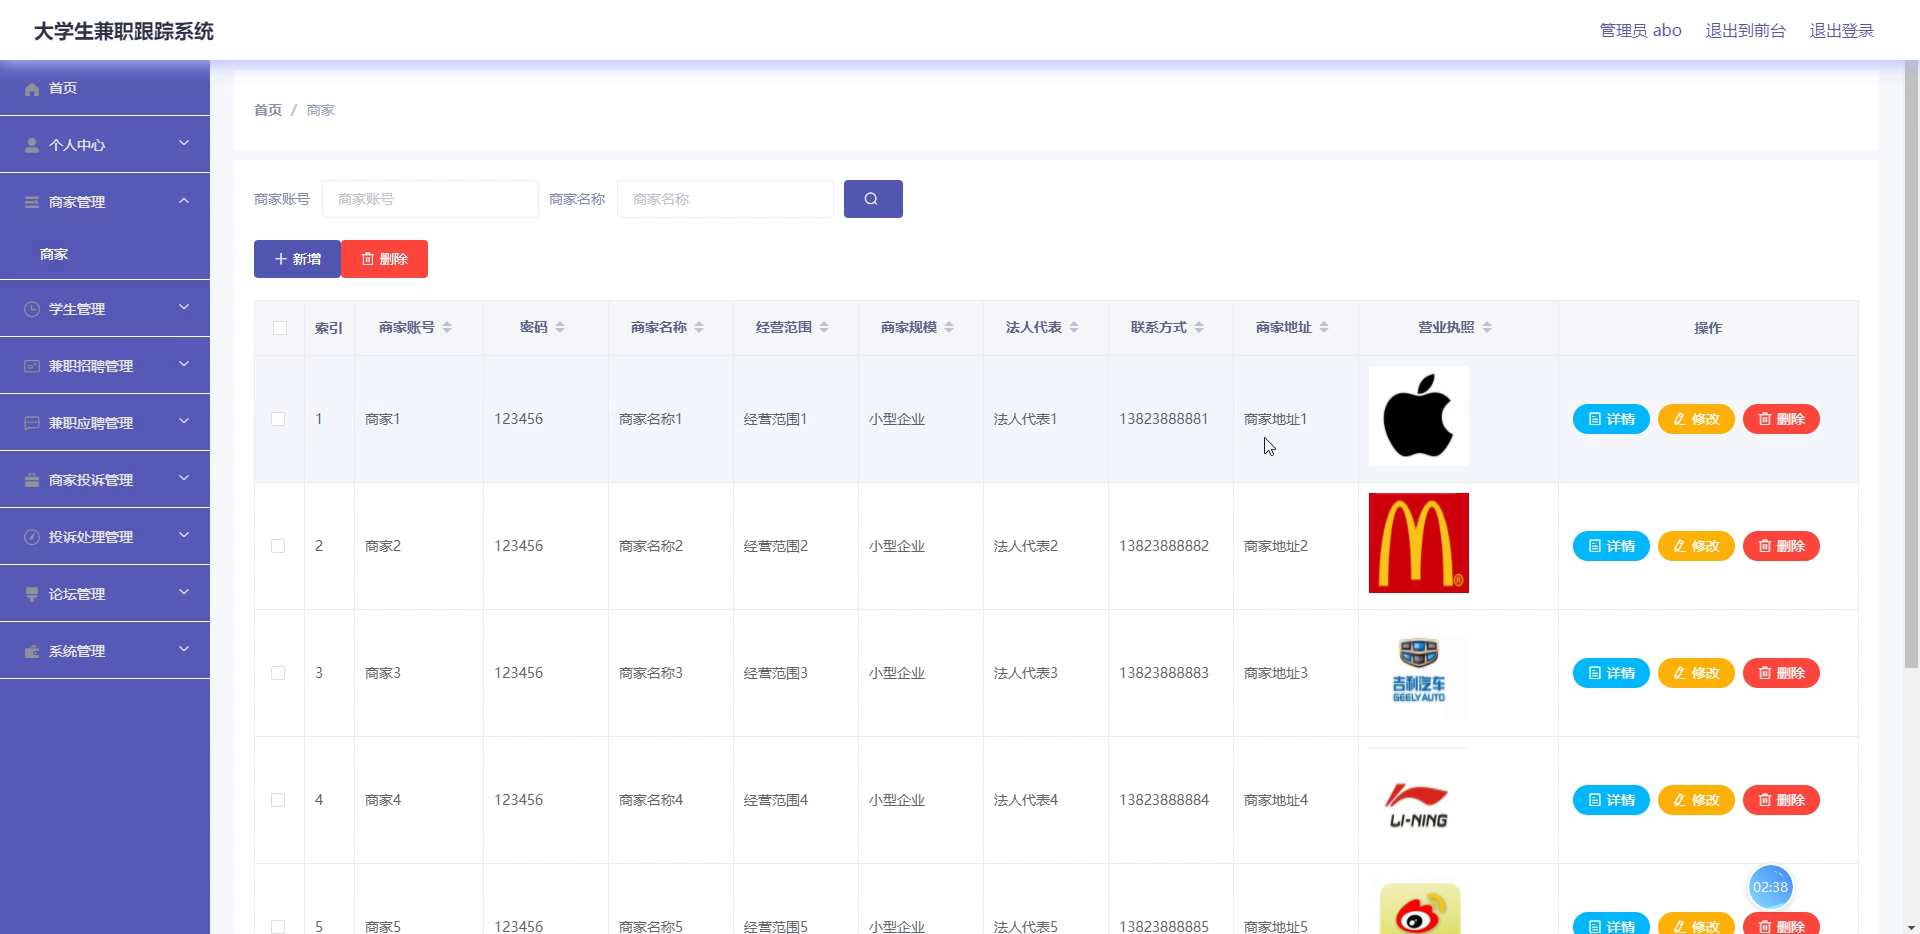Click the page vertical scrollbar
This screenshot has width=1920, height=934.
pos(1911,365)
